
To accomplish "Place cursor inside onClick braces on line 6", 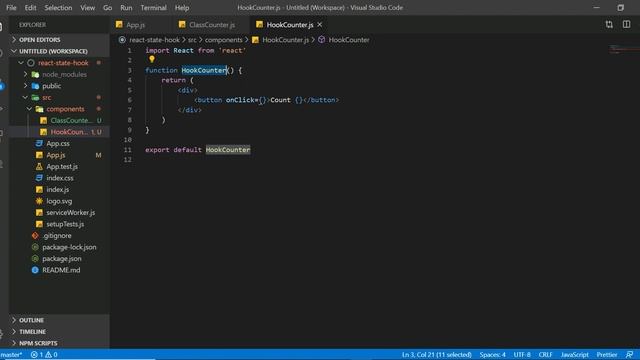I will [x=262, y=100].
